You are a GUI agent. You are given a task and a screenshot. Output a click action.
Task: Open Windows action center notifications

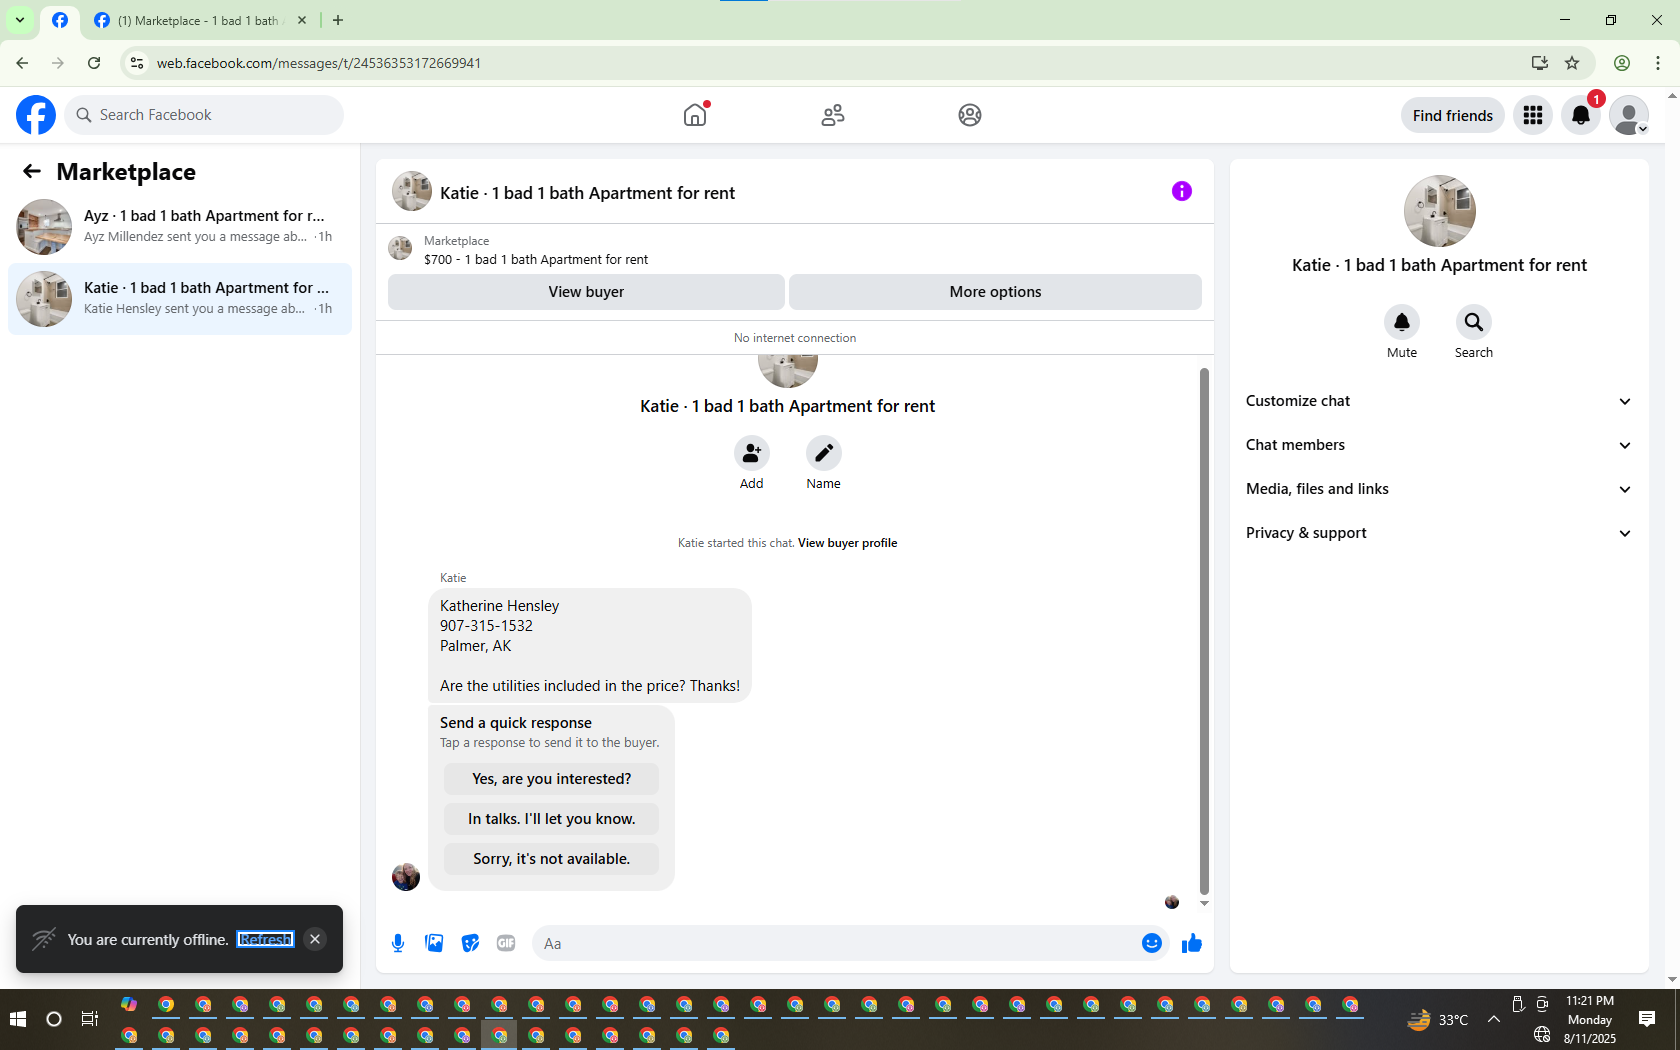click(x=1647, y=1019)
